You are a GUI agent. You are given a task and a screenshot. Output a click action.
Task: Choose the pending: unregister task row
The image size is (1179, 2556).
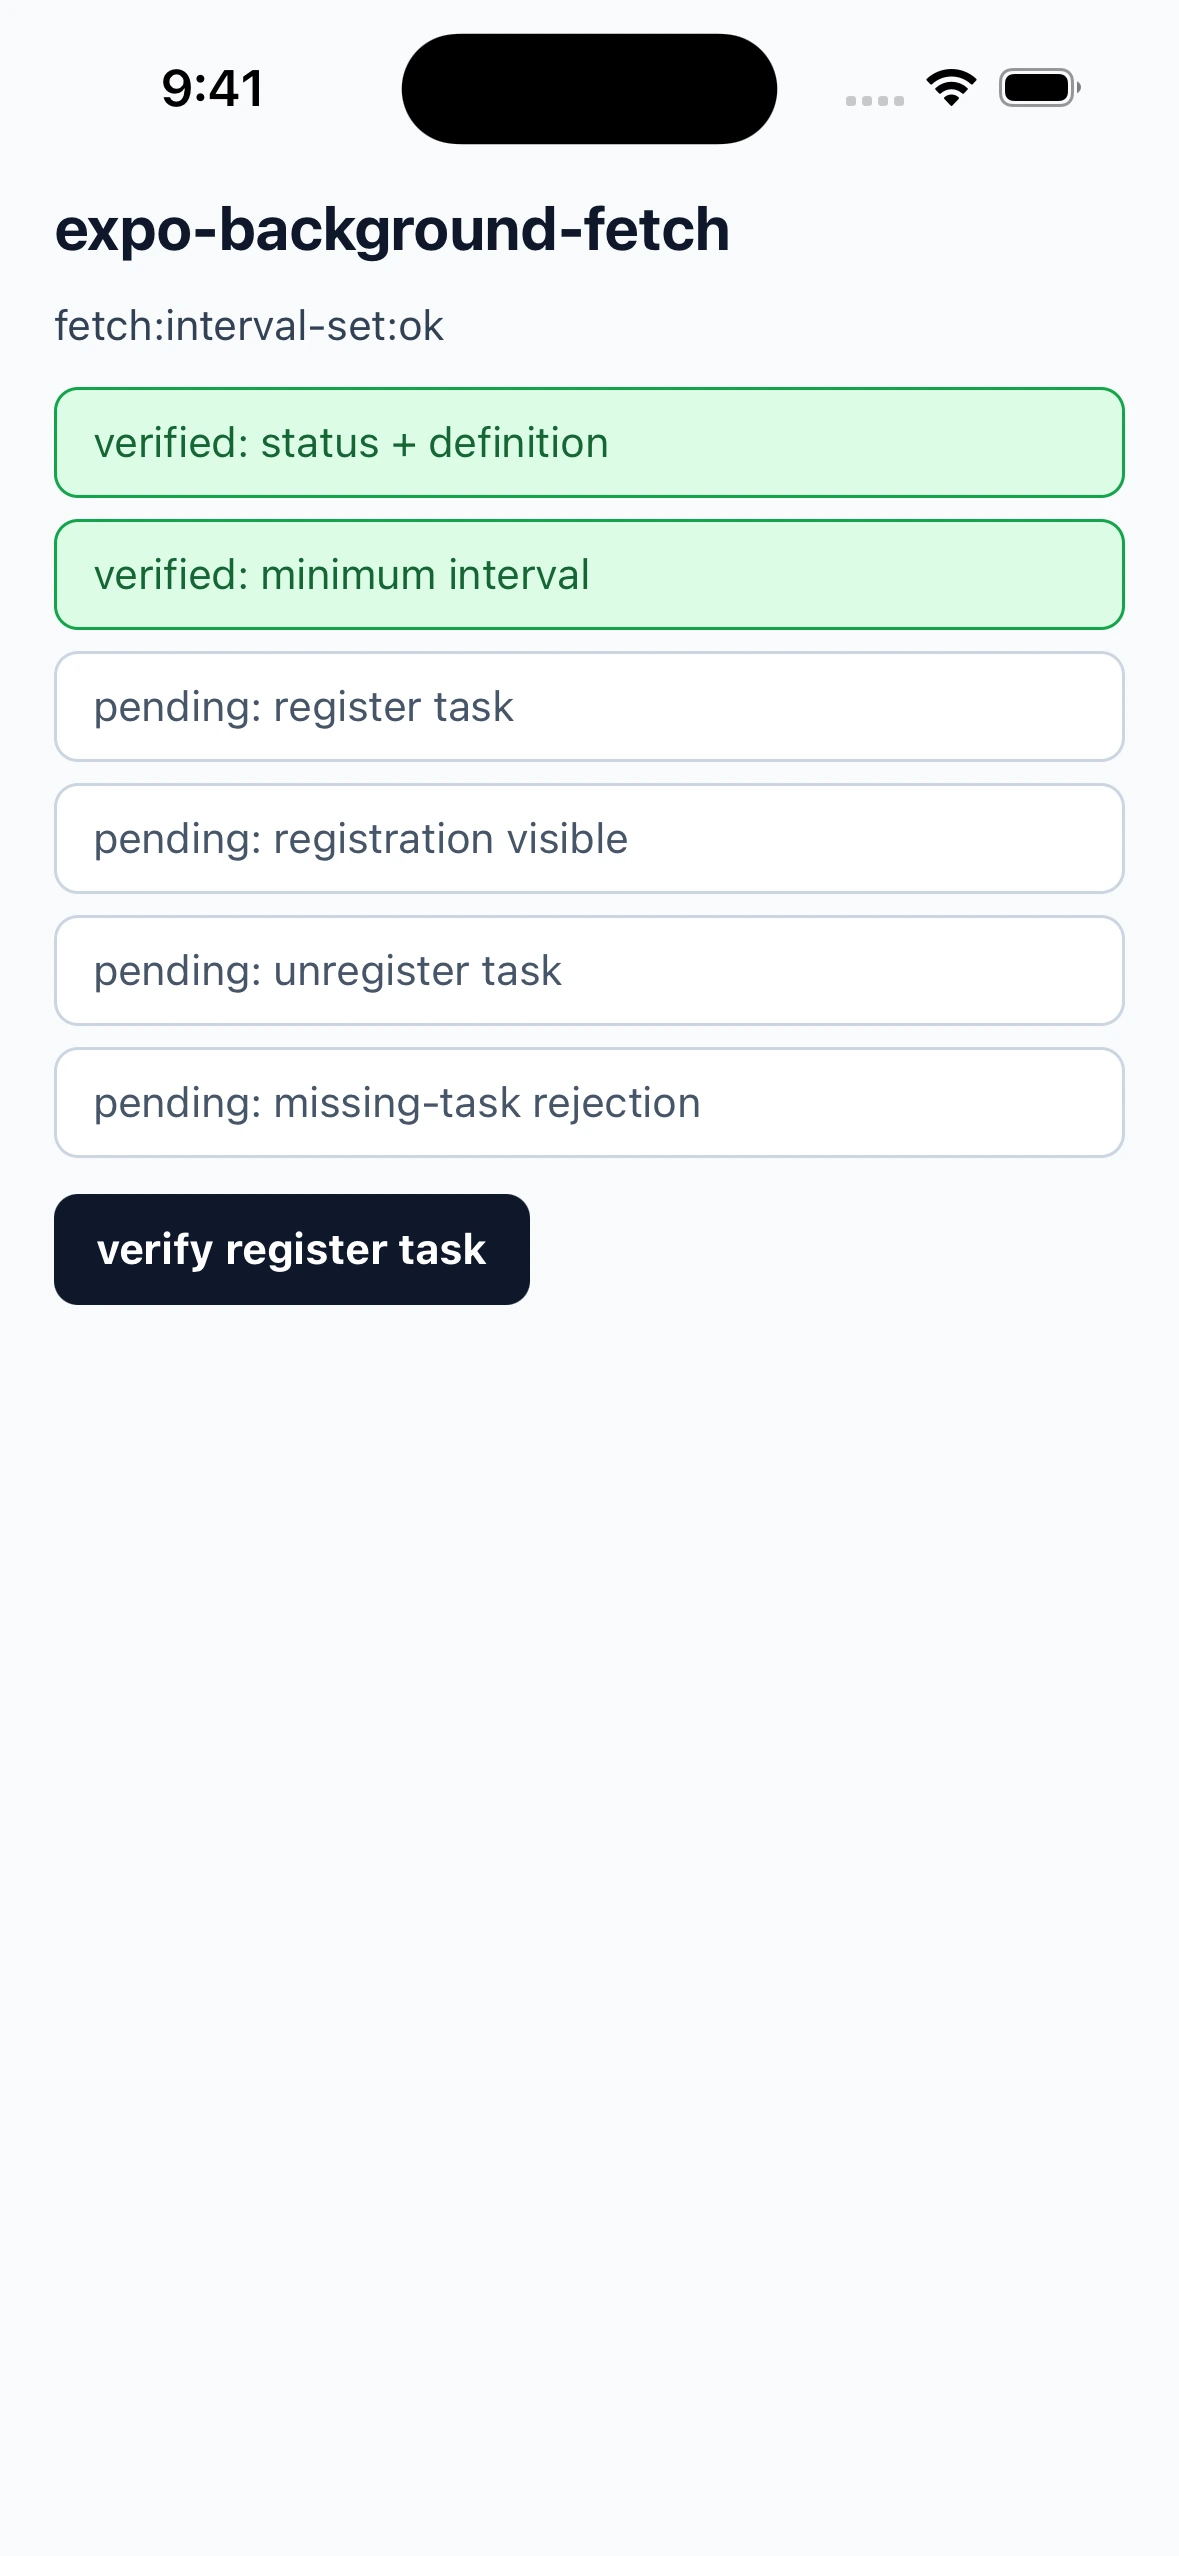point(589,970)
